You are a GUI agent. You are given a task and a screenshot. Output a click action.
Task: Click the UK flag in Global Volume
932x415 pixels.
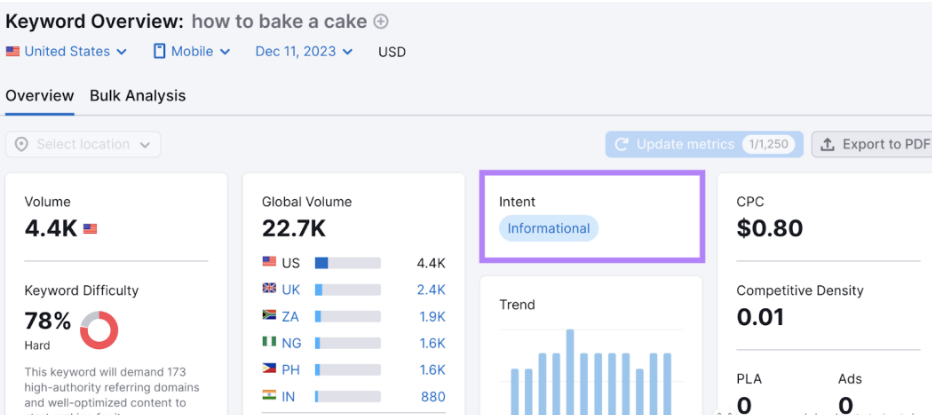269,289
